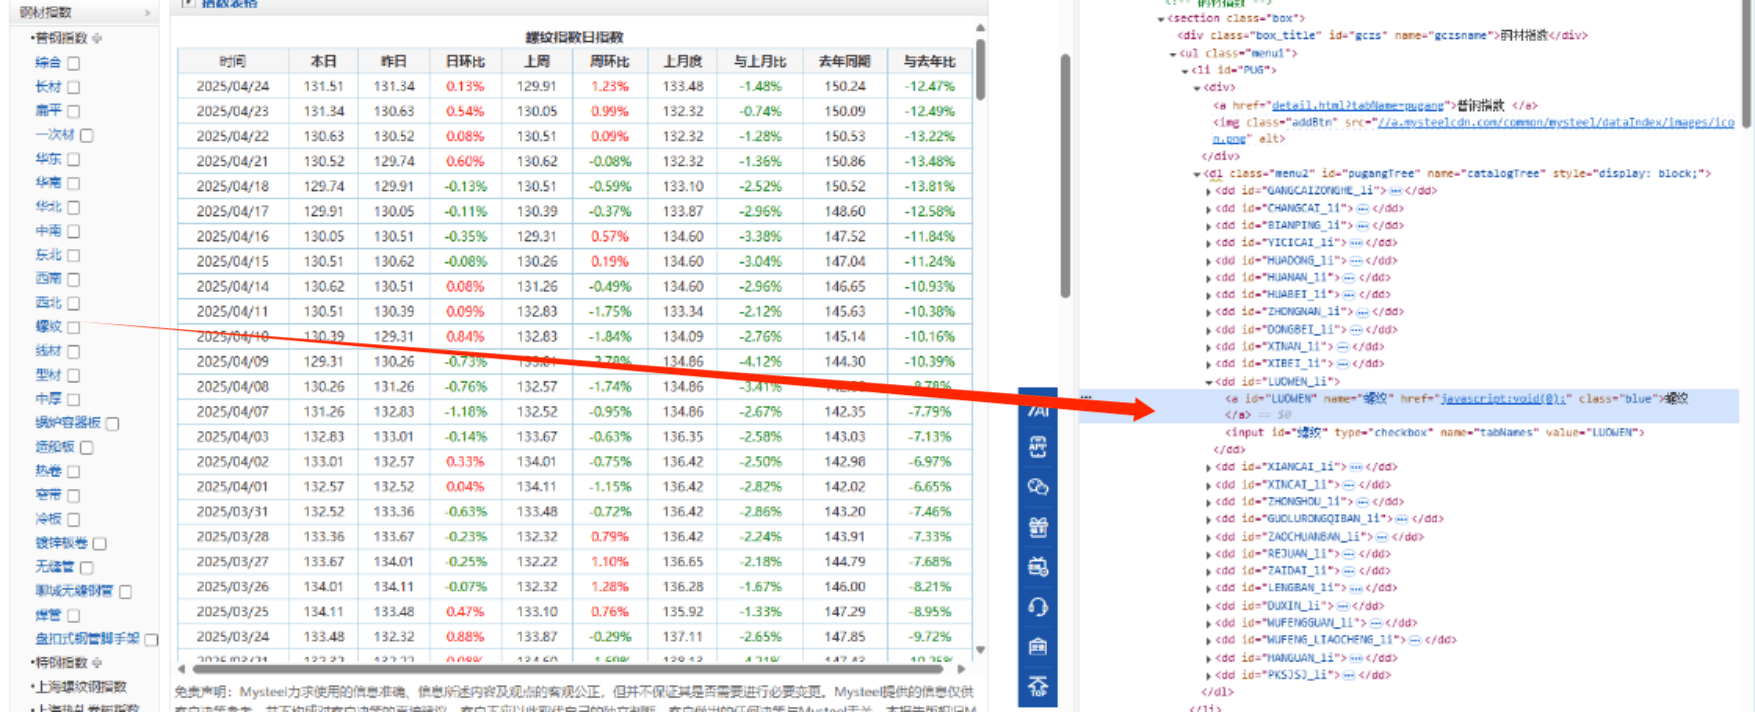Click the gift box icon in blue sidebar
1755x712 pixels.
click(1038, 527)
